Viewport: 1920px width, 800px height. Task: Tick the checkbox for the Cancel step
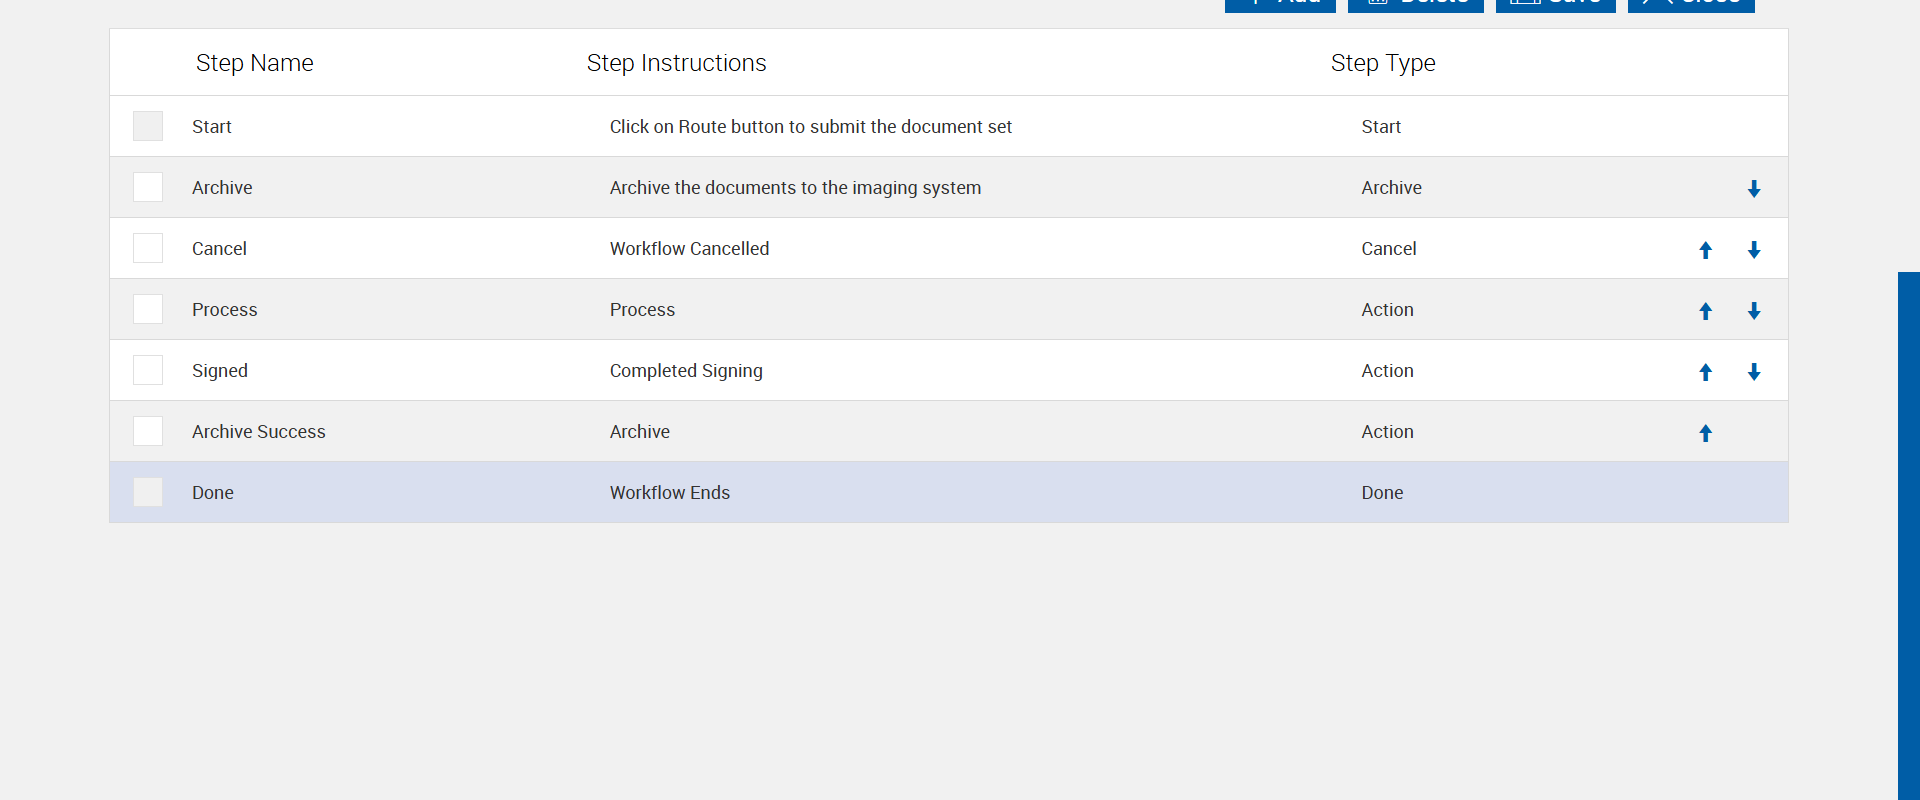point(148,248)
